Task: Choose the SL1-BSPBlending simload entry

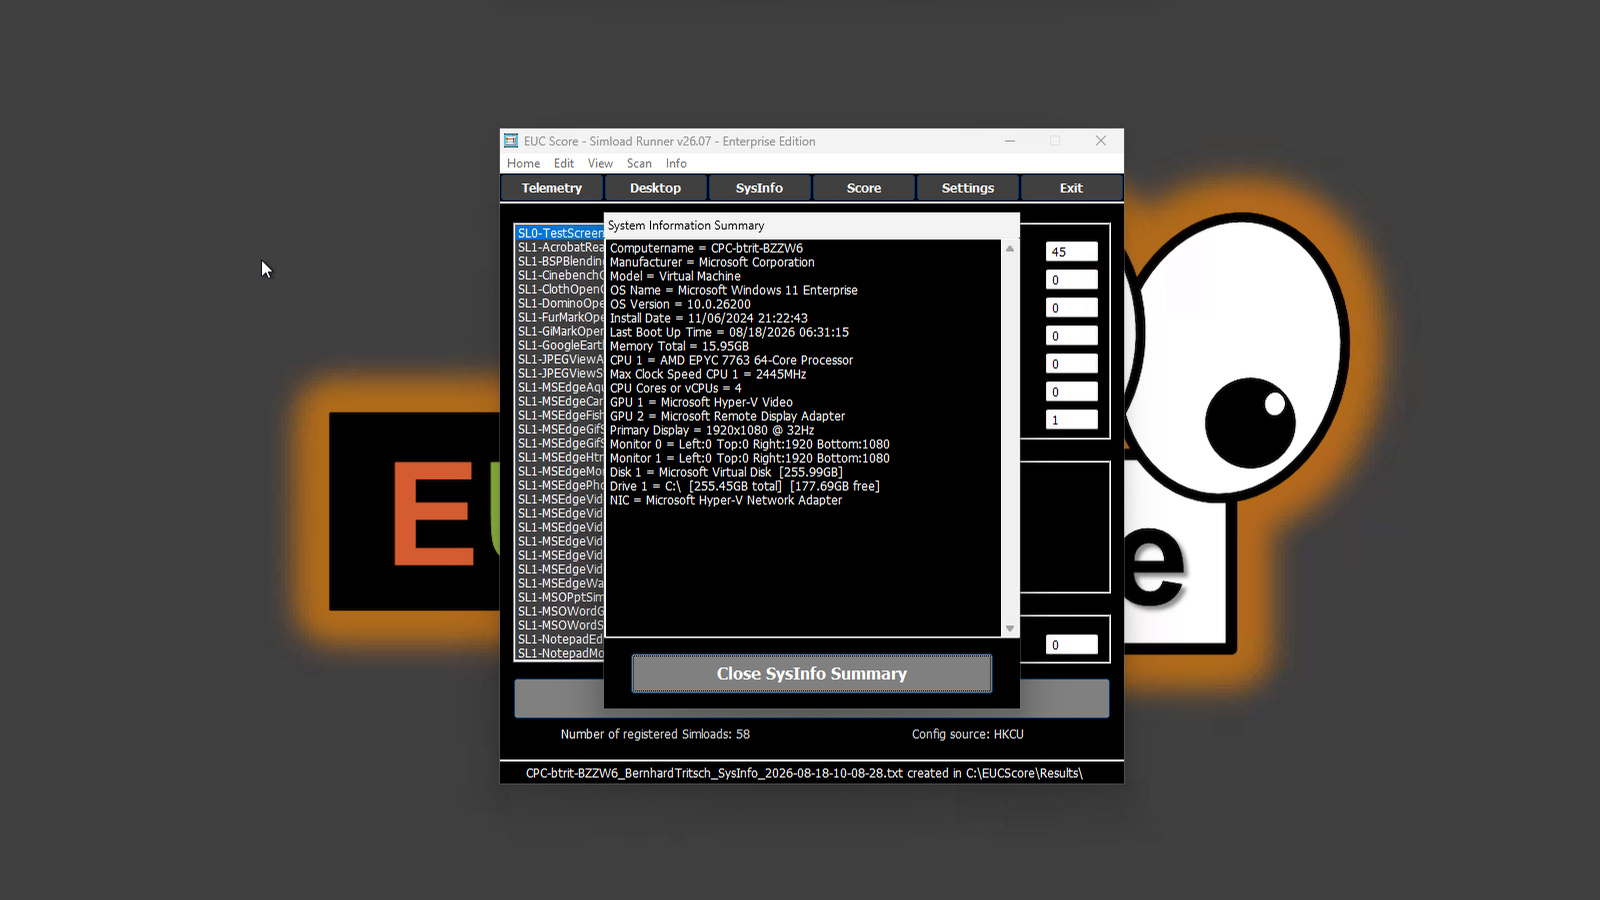Action: point(560,261)
